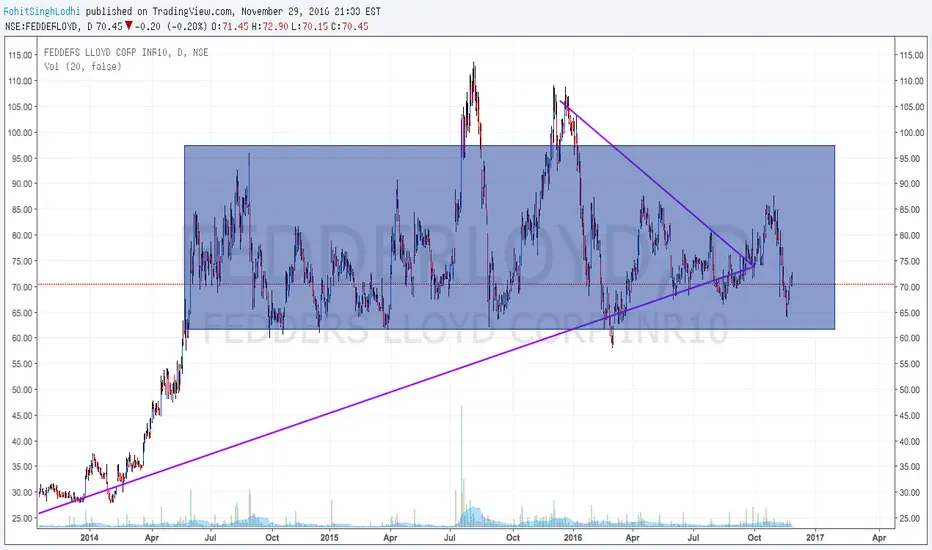
Task: Click the Apr label following 2017
Action: [879, 538]
